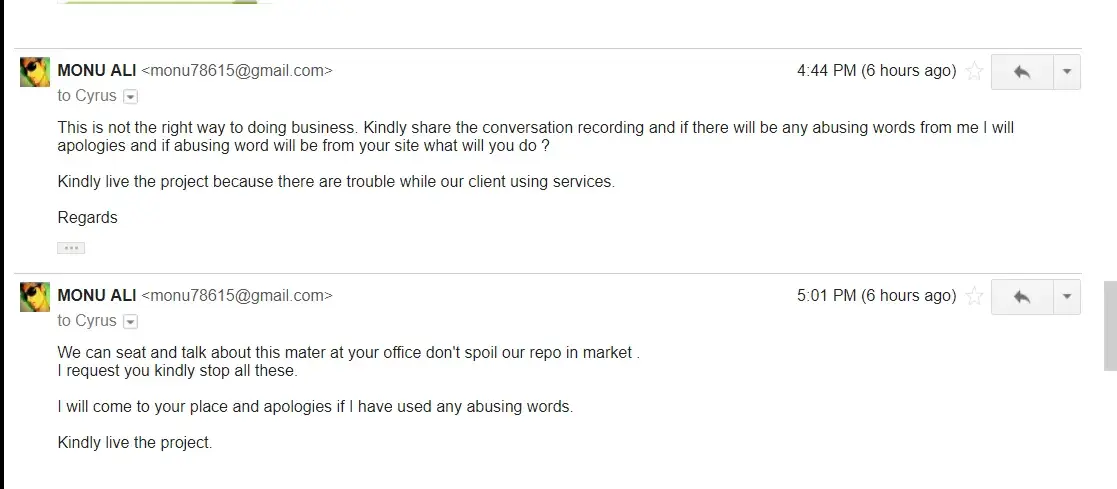Reply to the 4:44 PM email
Screen dimensions: 1117x489
click(x=1021, y=72)
